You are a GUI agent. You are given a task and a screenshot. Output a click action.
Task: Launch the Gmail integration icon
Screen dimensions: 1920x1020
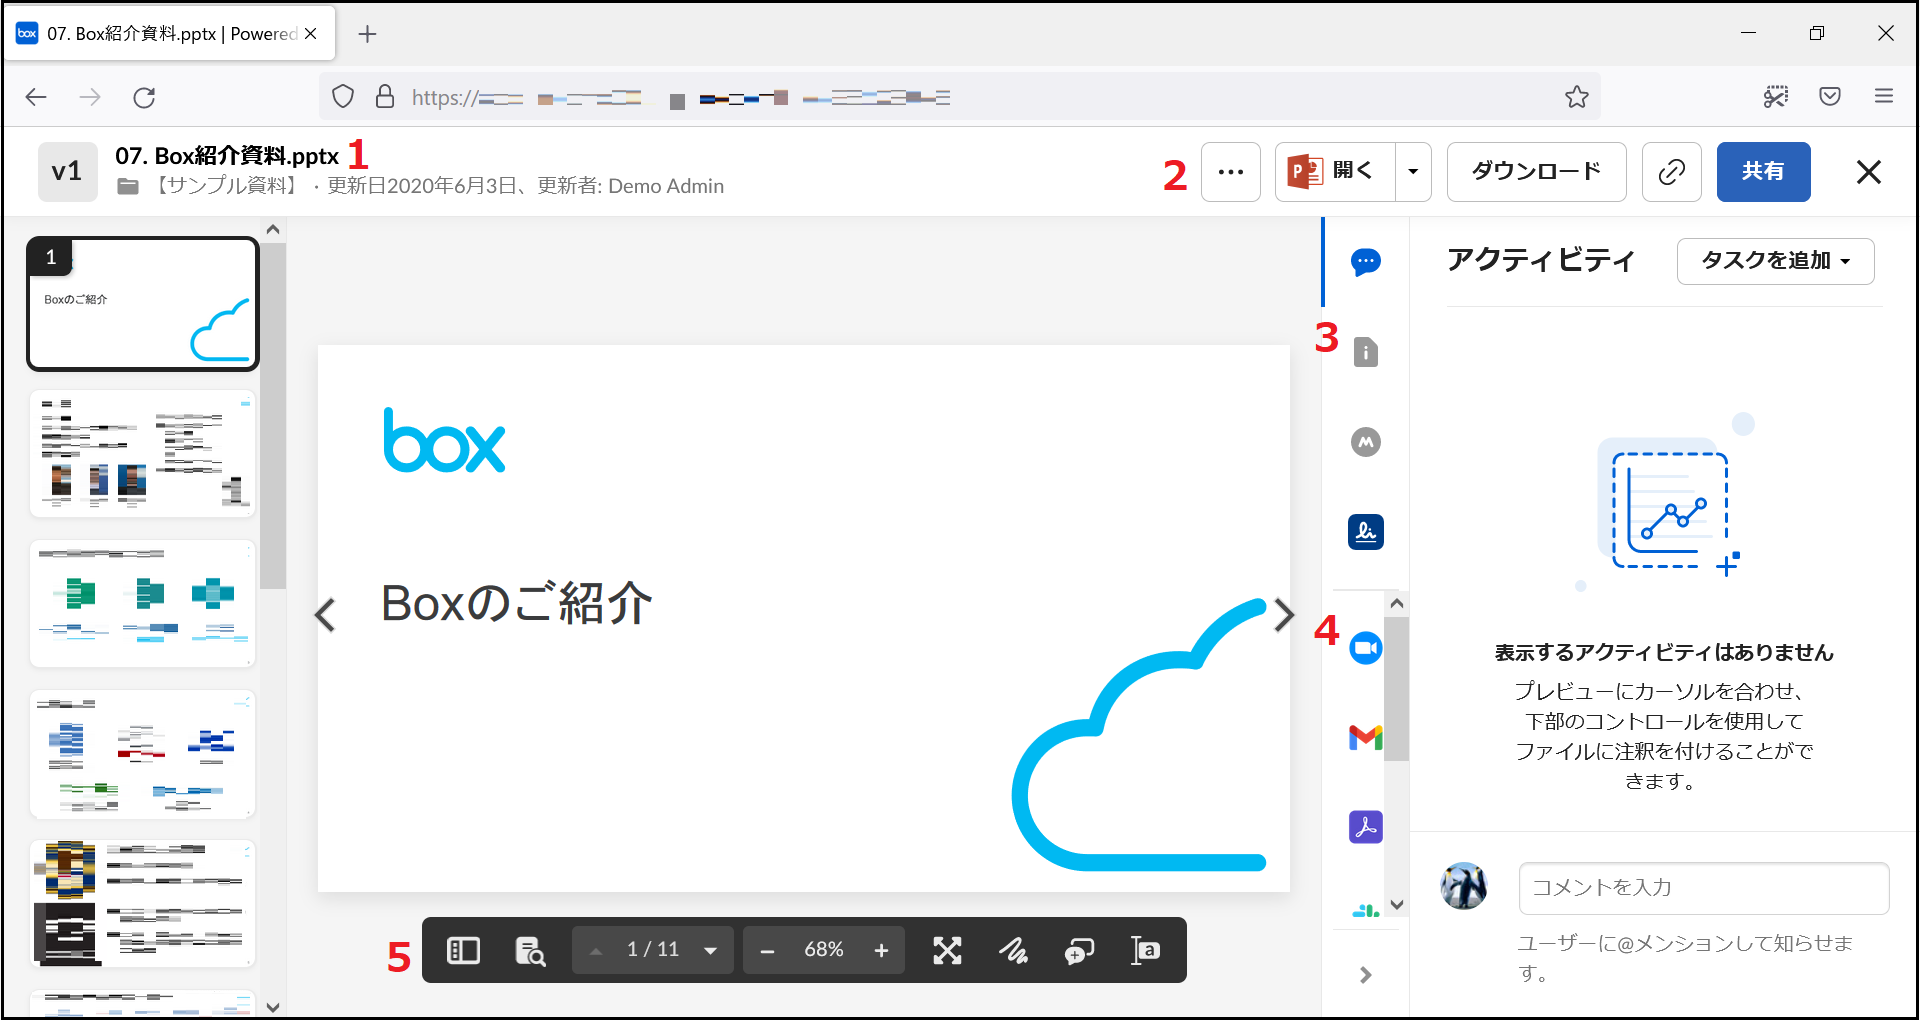pyautogui.click(x=1365, y=738)
